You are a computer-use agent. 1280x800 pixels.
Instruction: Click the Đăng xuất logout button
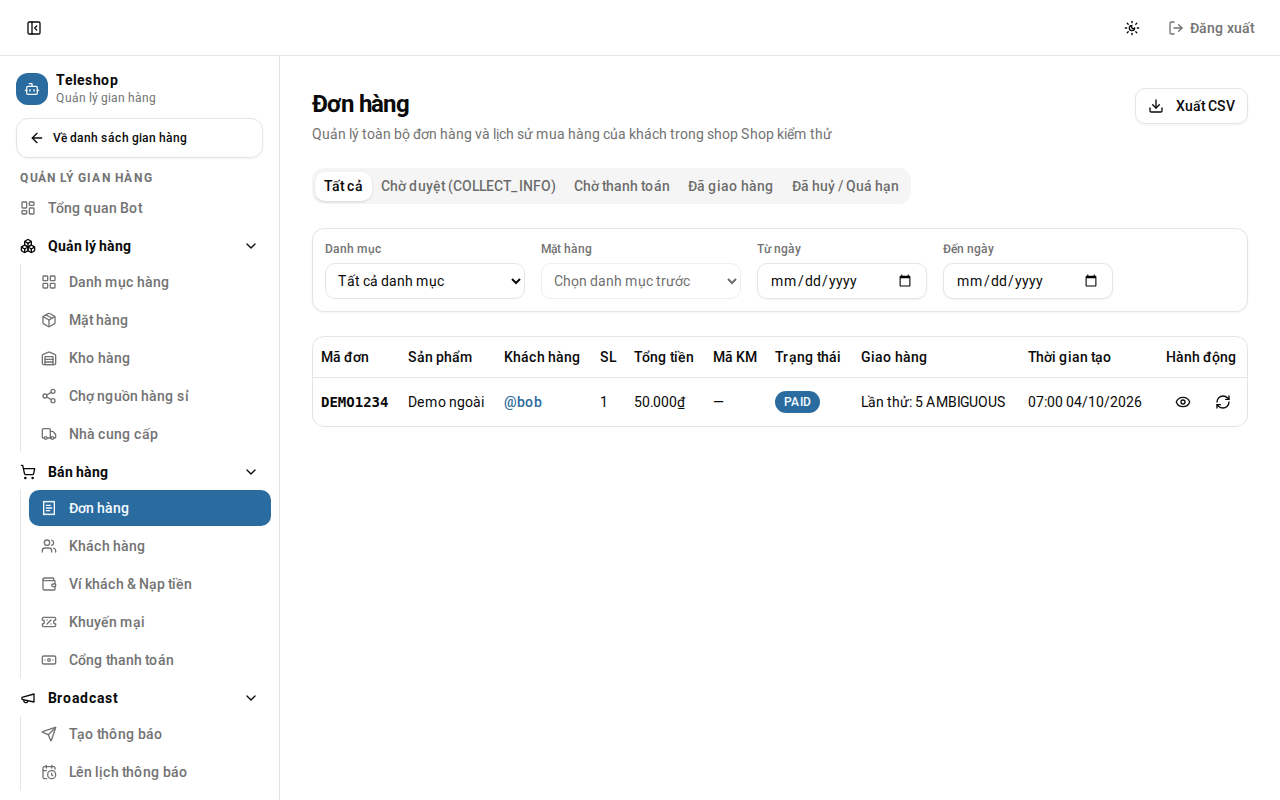click(1212, 28)
